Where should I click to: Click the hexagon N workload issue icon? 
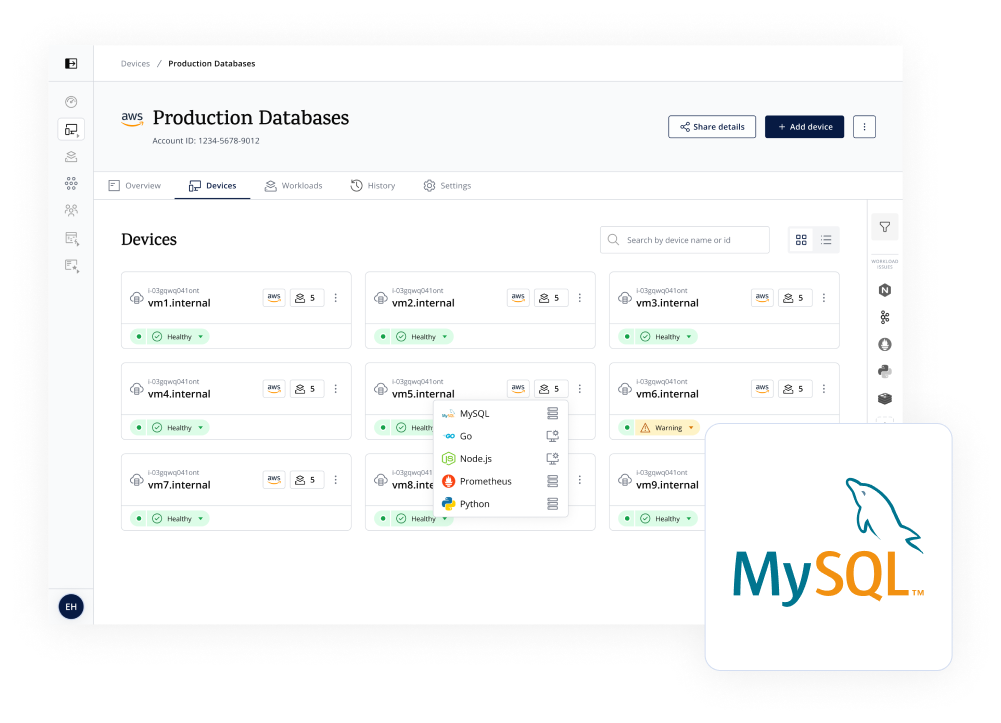click(885, 290)
